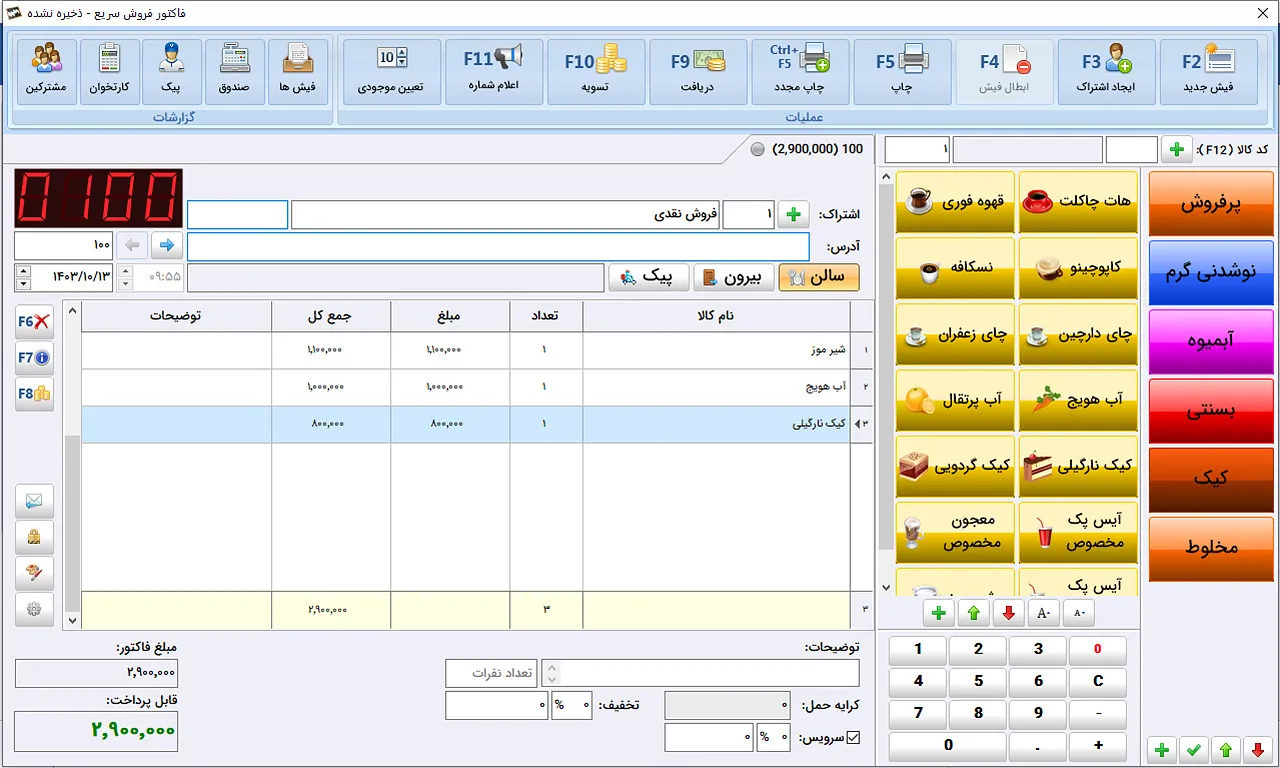Viewport: 1280px width, 768px height.
Task: Click the F6 delete row icon
Action: [x=34, y=322]
